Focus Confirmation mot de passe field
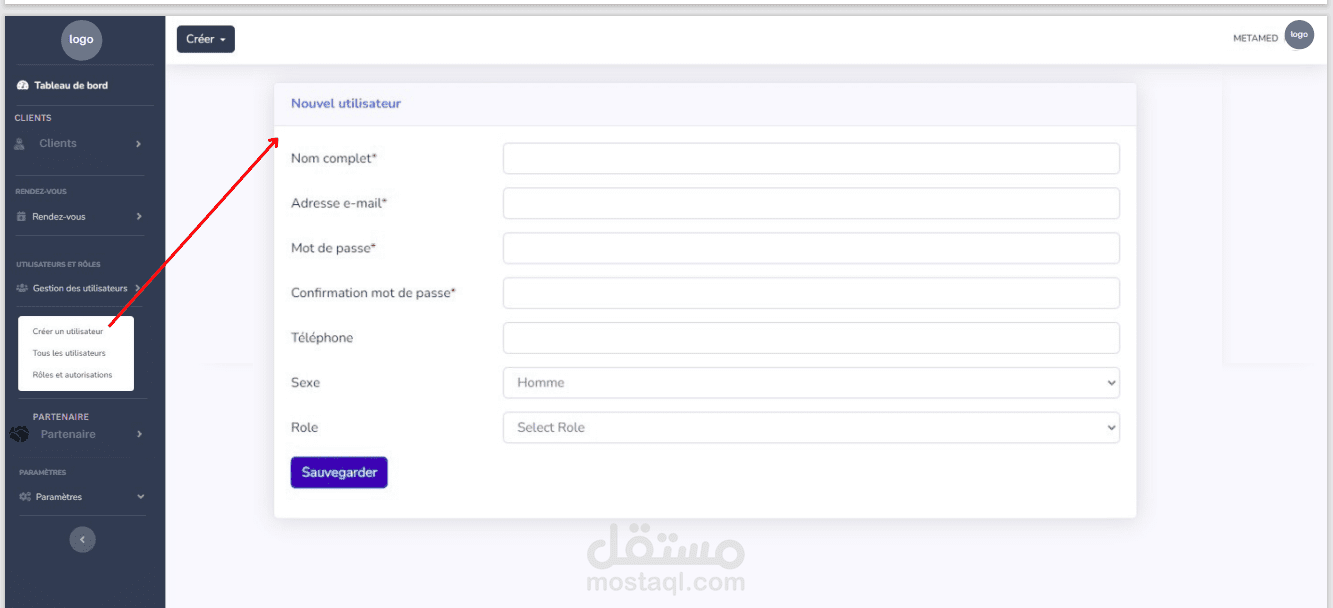1333x608 pixels. tap(811, 293)
